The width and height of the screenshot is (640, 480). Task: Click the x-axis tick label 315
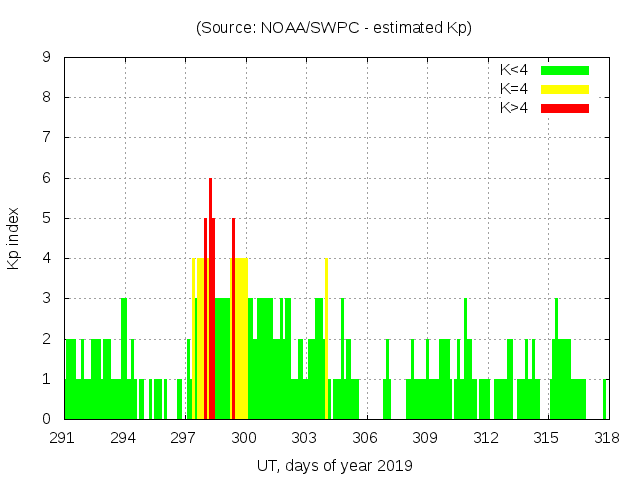pyautogui.click(x=545, y=438)
